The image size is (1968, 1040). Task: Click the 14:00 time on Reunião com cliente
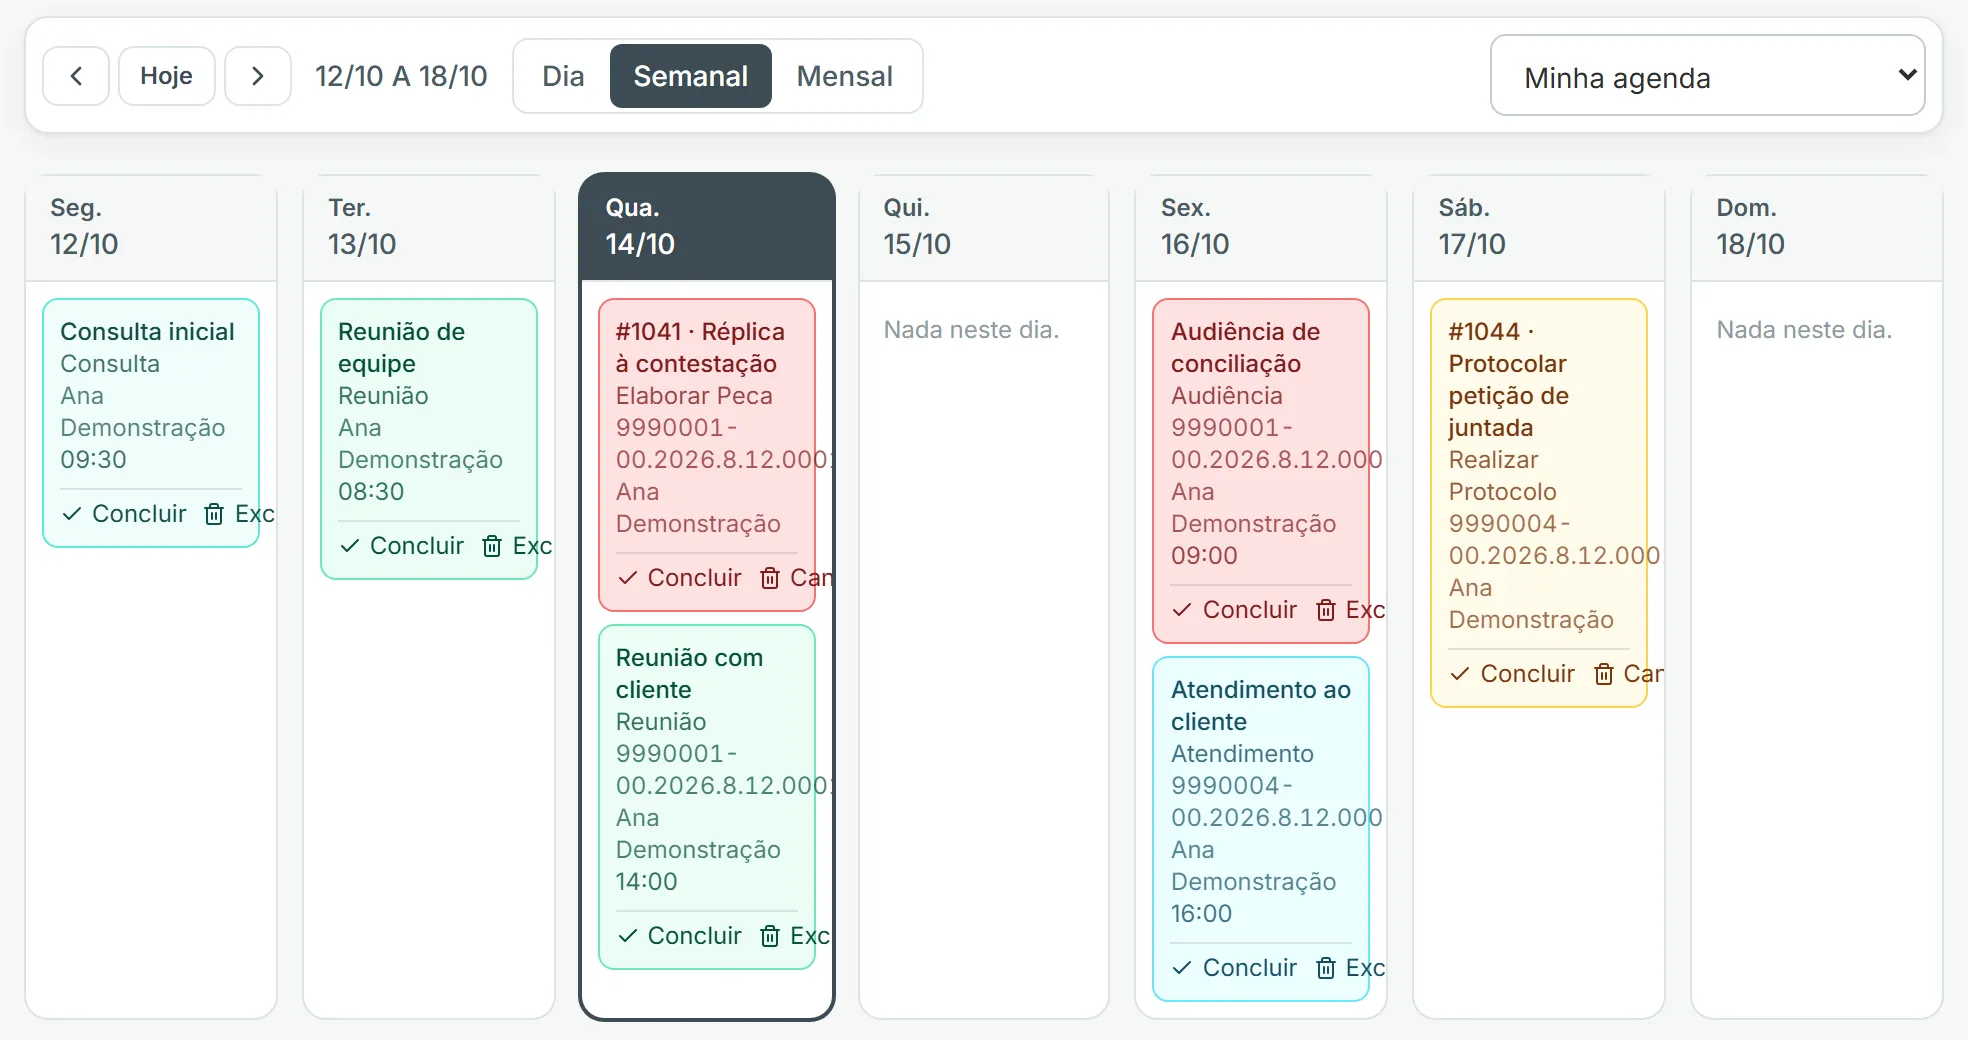(x=646, y=882)
